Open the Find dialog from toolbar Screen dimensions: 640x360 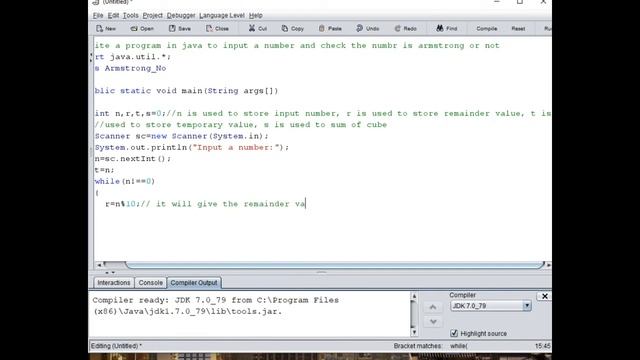coord(447,29)
